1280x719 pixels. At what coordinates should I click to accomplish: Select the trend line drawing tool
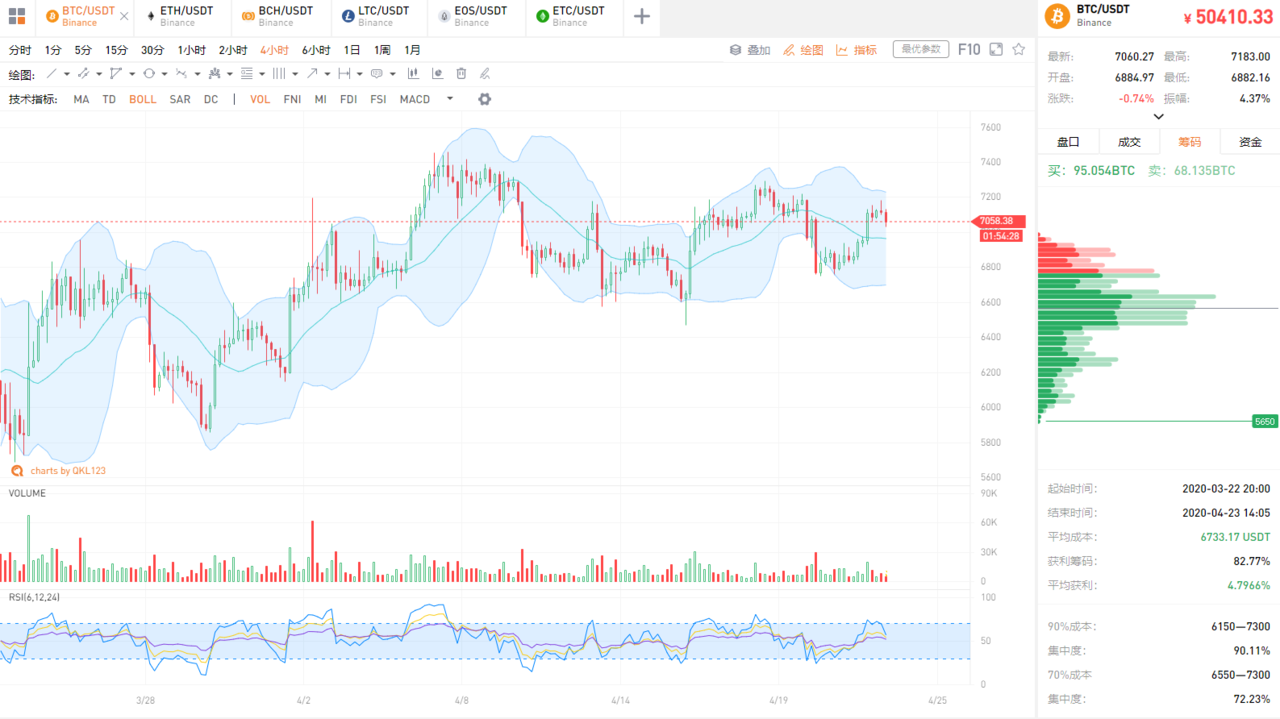(52, 73)
